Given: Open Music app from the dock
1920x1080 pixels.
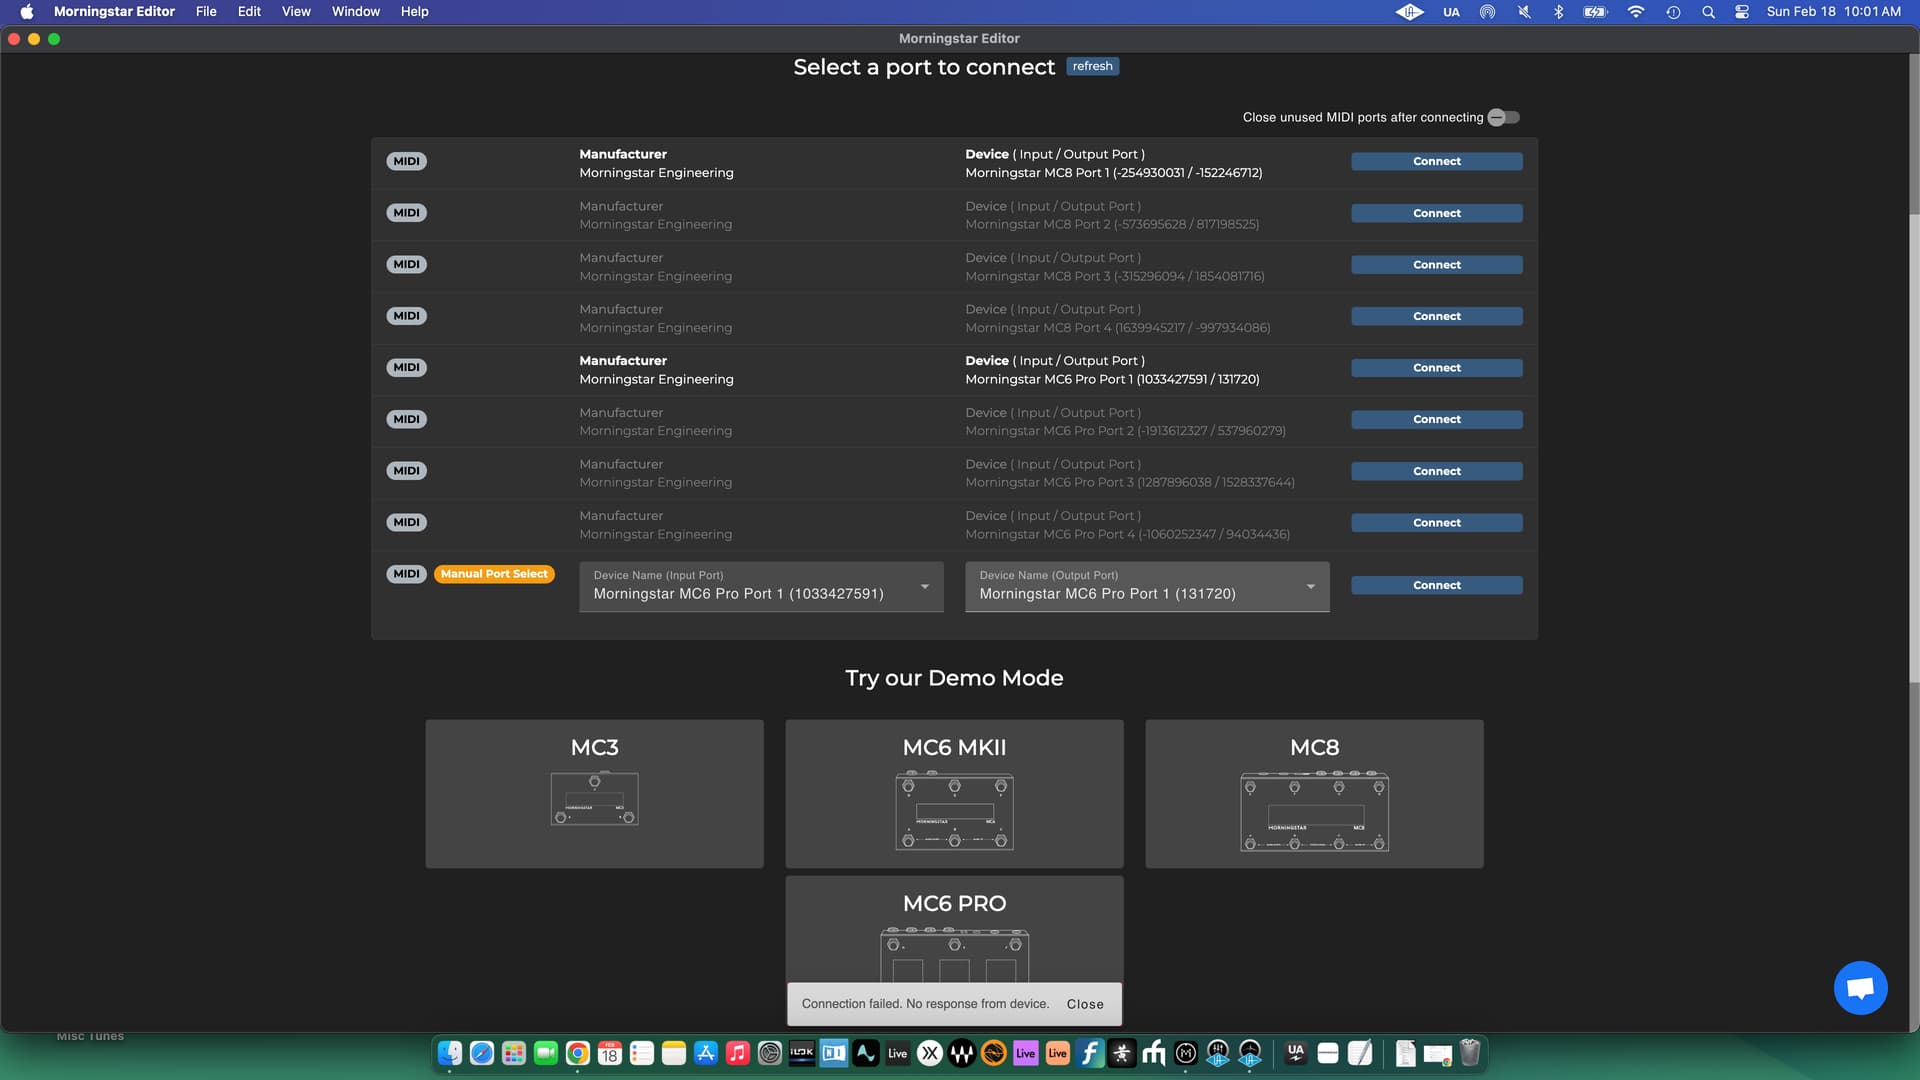Looking at the screenshot, I should (x=738, y=1053).
